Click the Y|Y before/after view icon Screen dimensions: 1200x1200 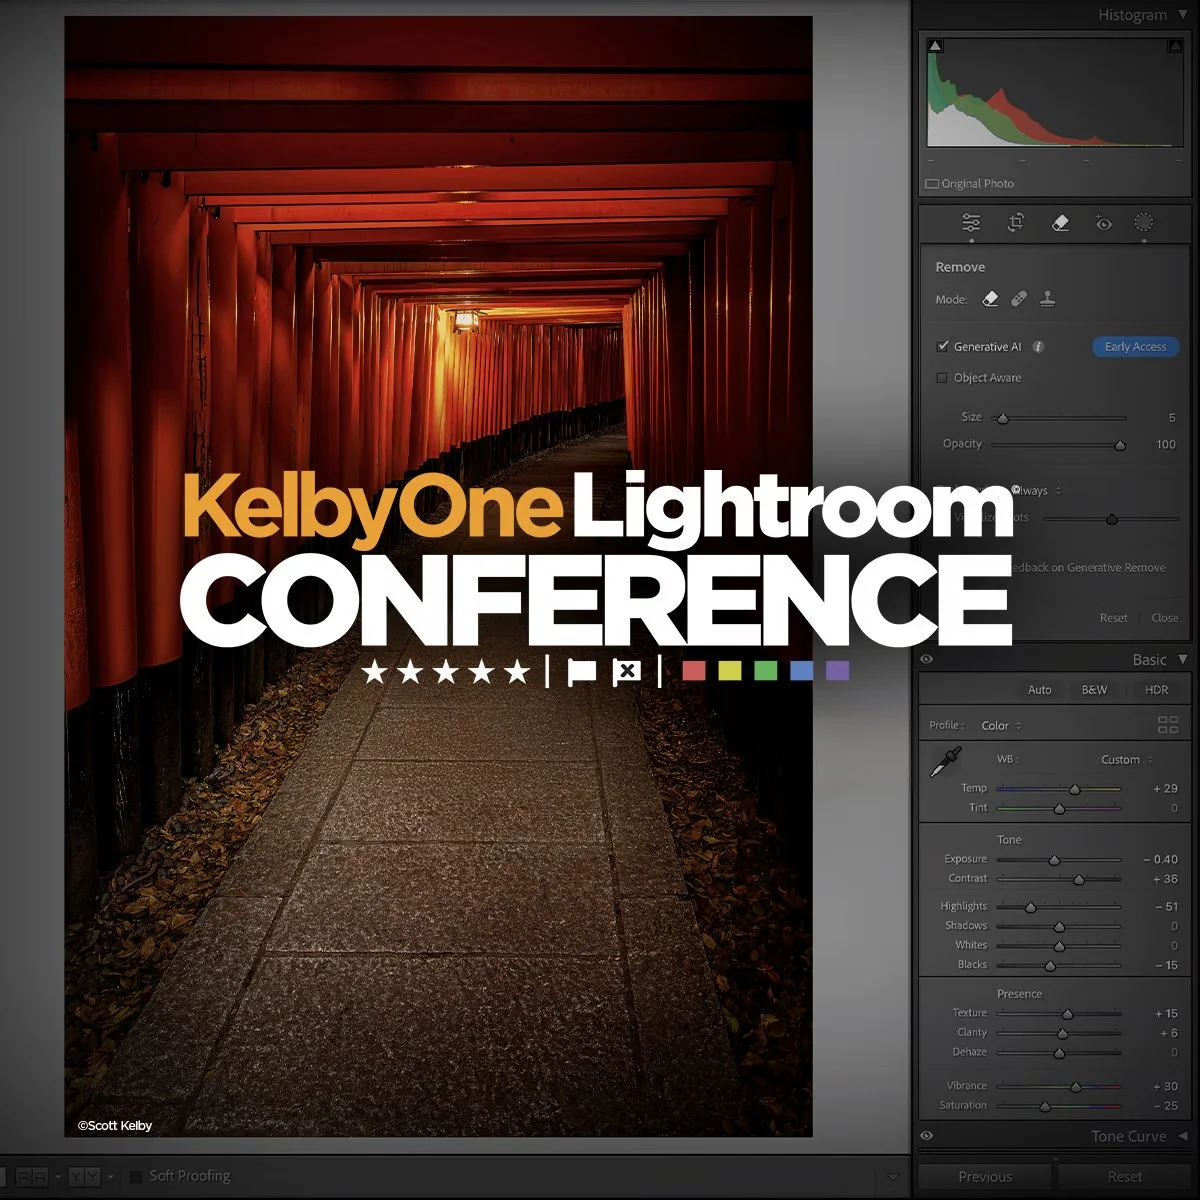point(84,1177)
